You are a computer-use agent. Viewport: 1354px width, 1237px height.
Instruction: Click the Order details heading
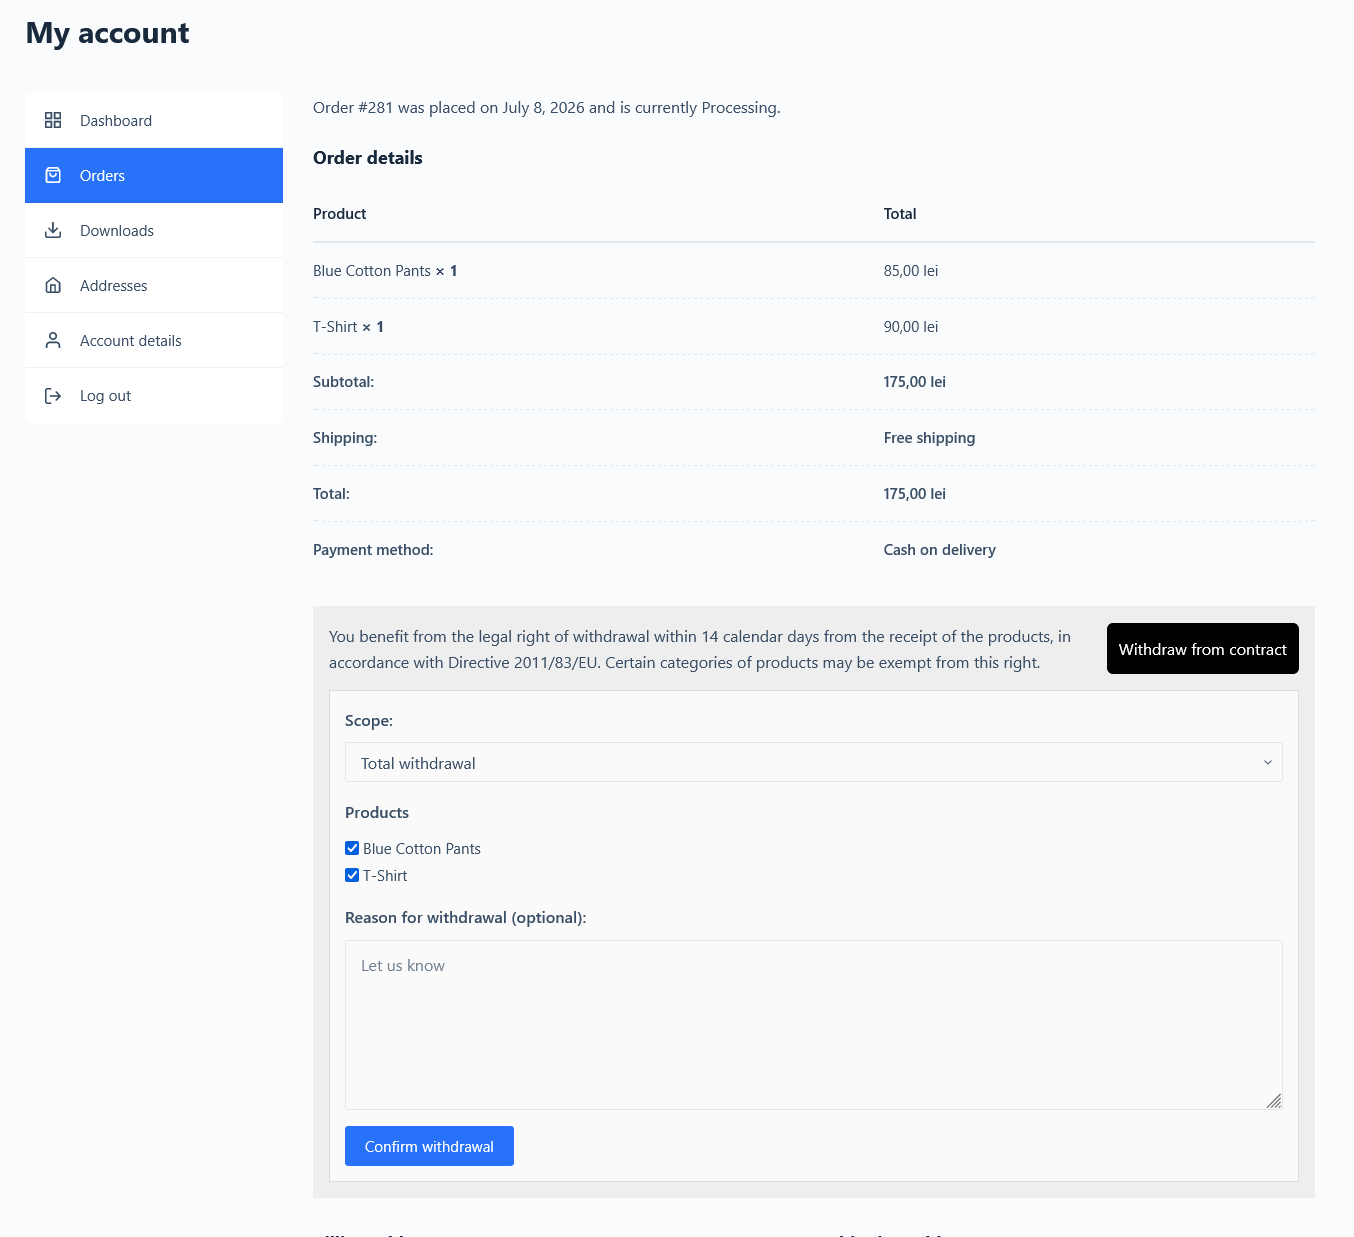(x=367, y=158)
